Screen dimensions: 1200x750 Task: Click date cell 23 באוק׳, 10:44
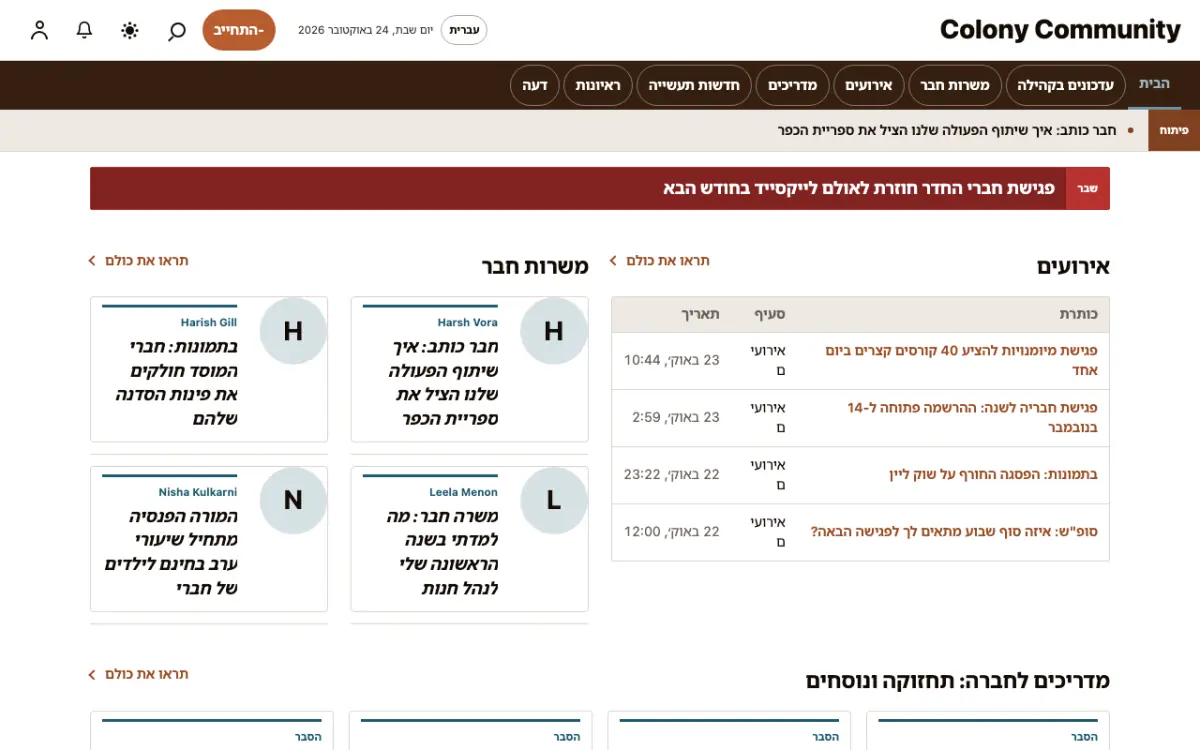[x=672, y=359]
